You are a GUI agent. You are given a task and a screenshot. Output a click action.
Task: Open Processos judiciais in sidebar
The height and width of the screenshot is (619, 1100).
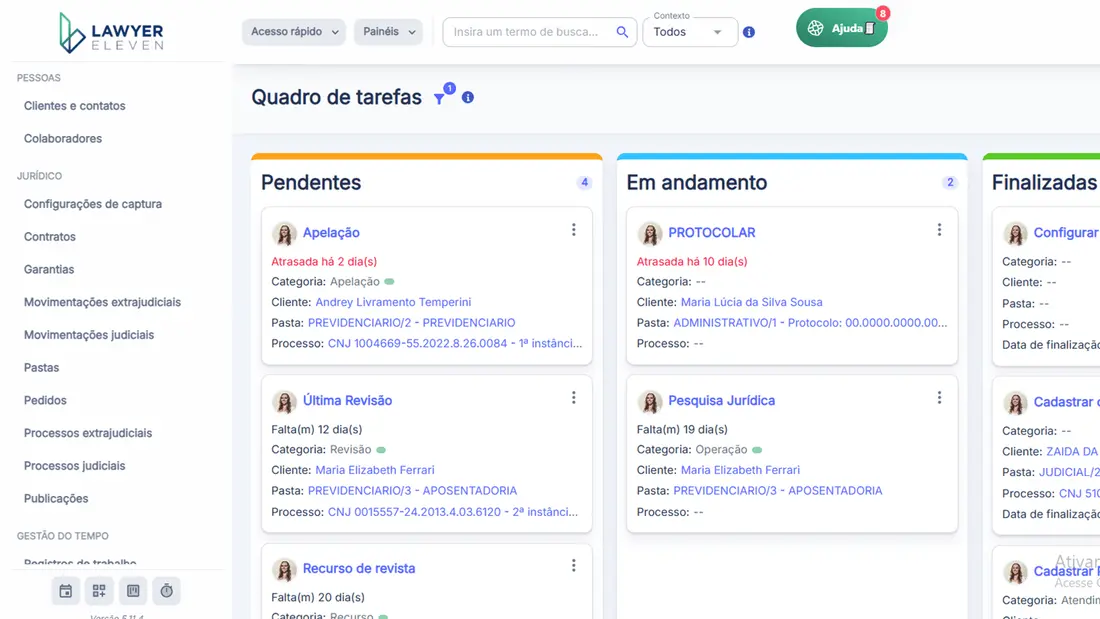point(75,466)
